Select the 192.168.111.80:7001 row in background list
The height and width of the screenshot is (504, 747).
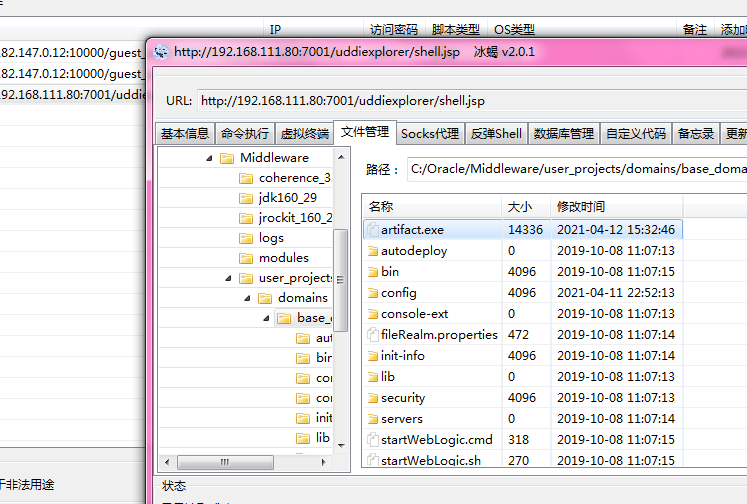72,94
